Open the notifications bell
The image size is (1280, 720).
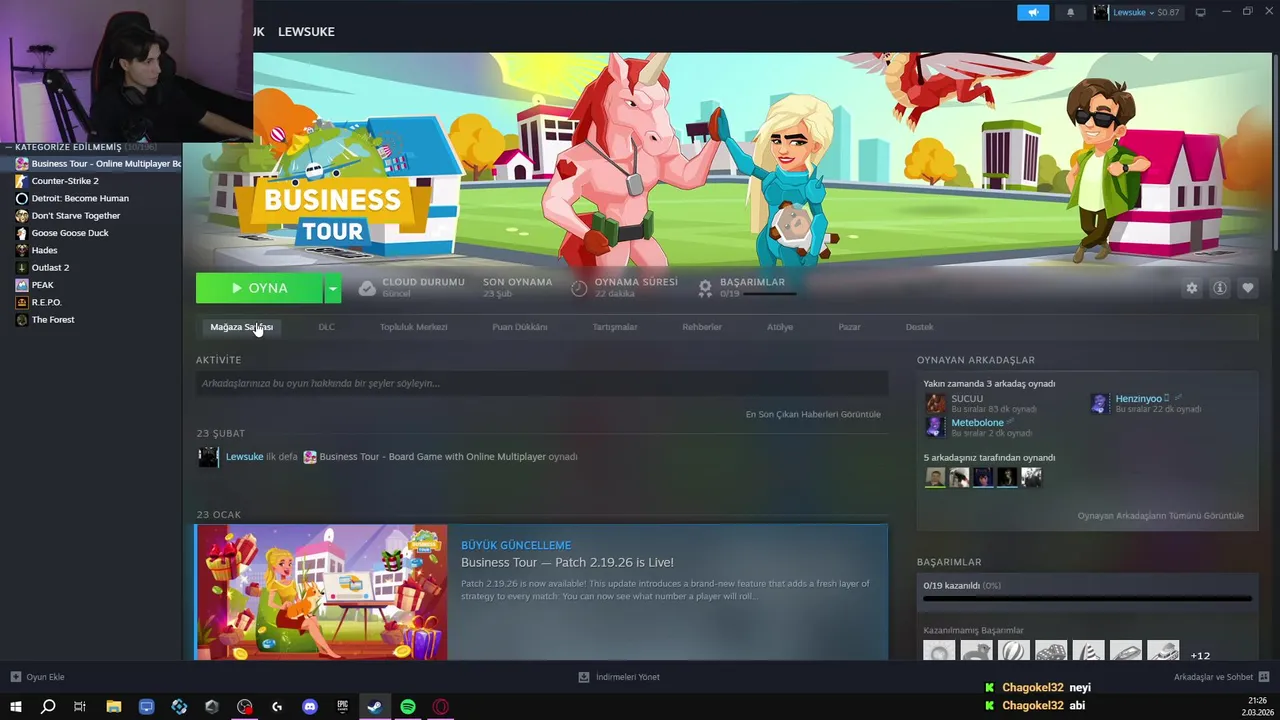pyautogui.click(x=1070, y=12)
